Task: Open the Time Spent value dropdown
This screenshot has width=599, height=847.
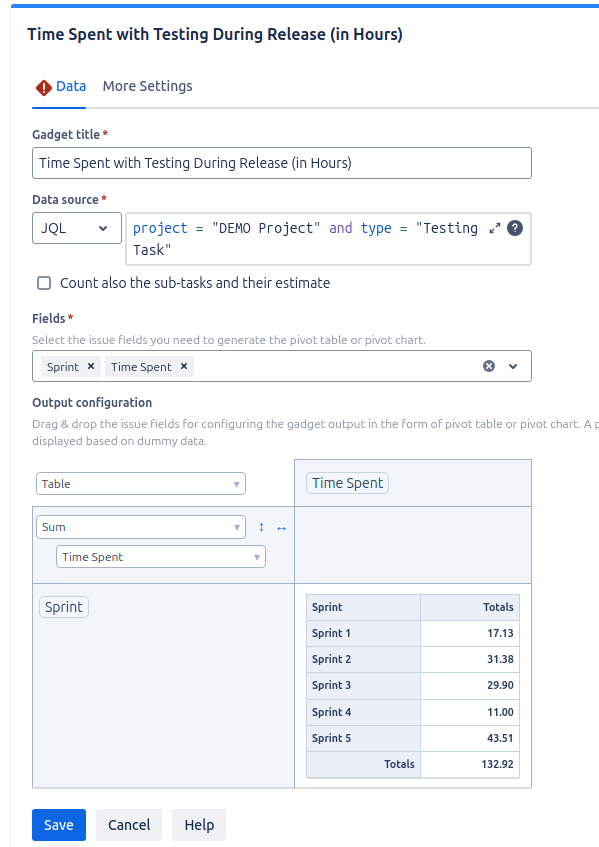Action: 161,557
